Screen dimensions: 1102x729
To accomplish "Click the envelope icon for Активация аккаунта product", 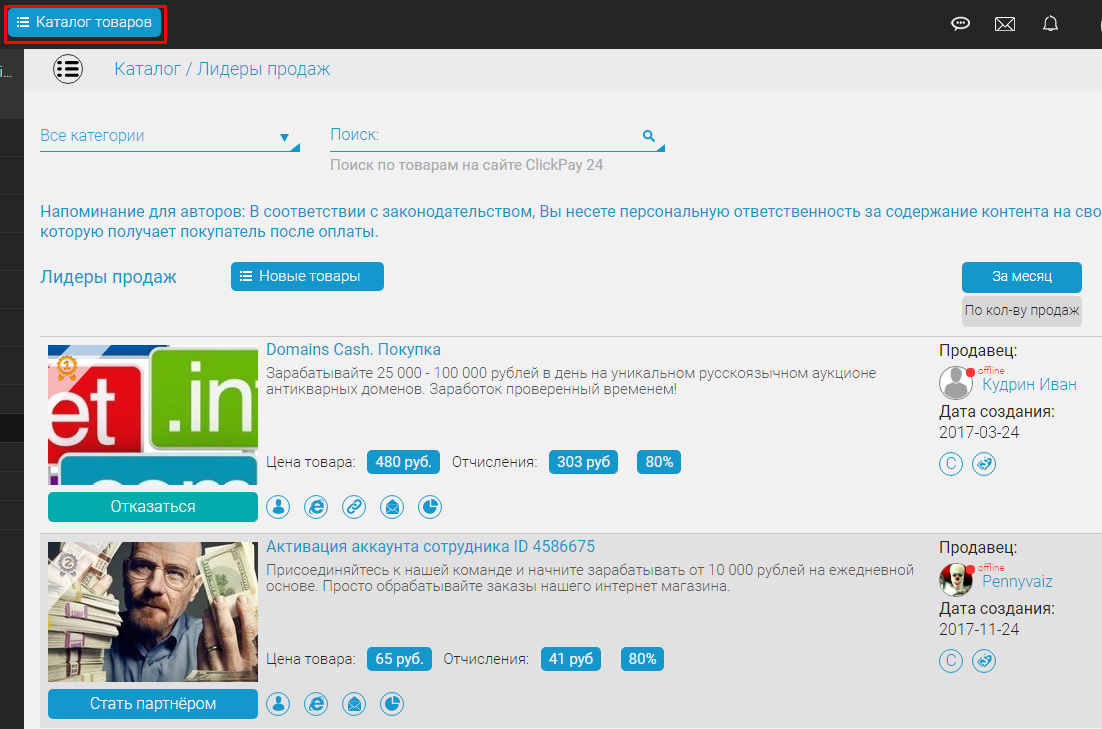I will tap(354, 705).
